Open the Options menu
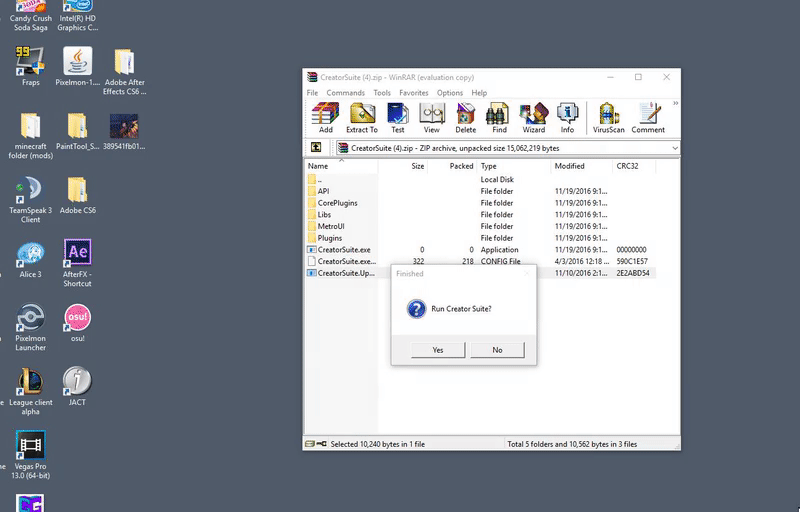Screen dimensions: 800x512 449,93
